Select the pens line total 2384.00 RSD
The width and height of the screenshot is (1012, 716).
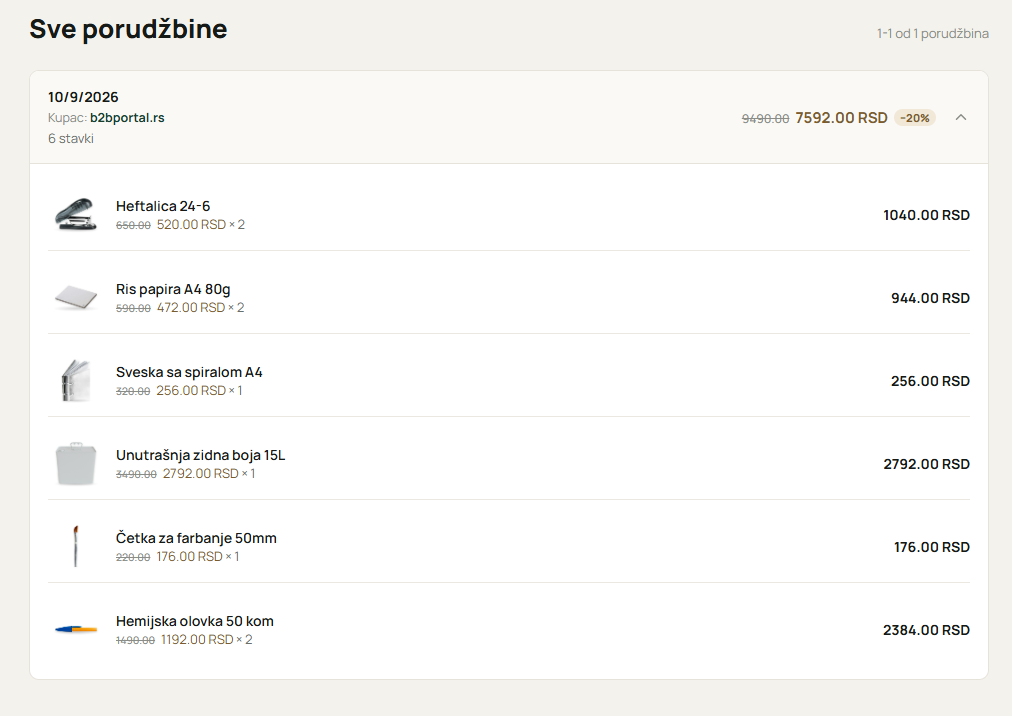pyautogui.click(x=926, y=630)
